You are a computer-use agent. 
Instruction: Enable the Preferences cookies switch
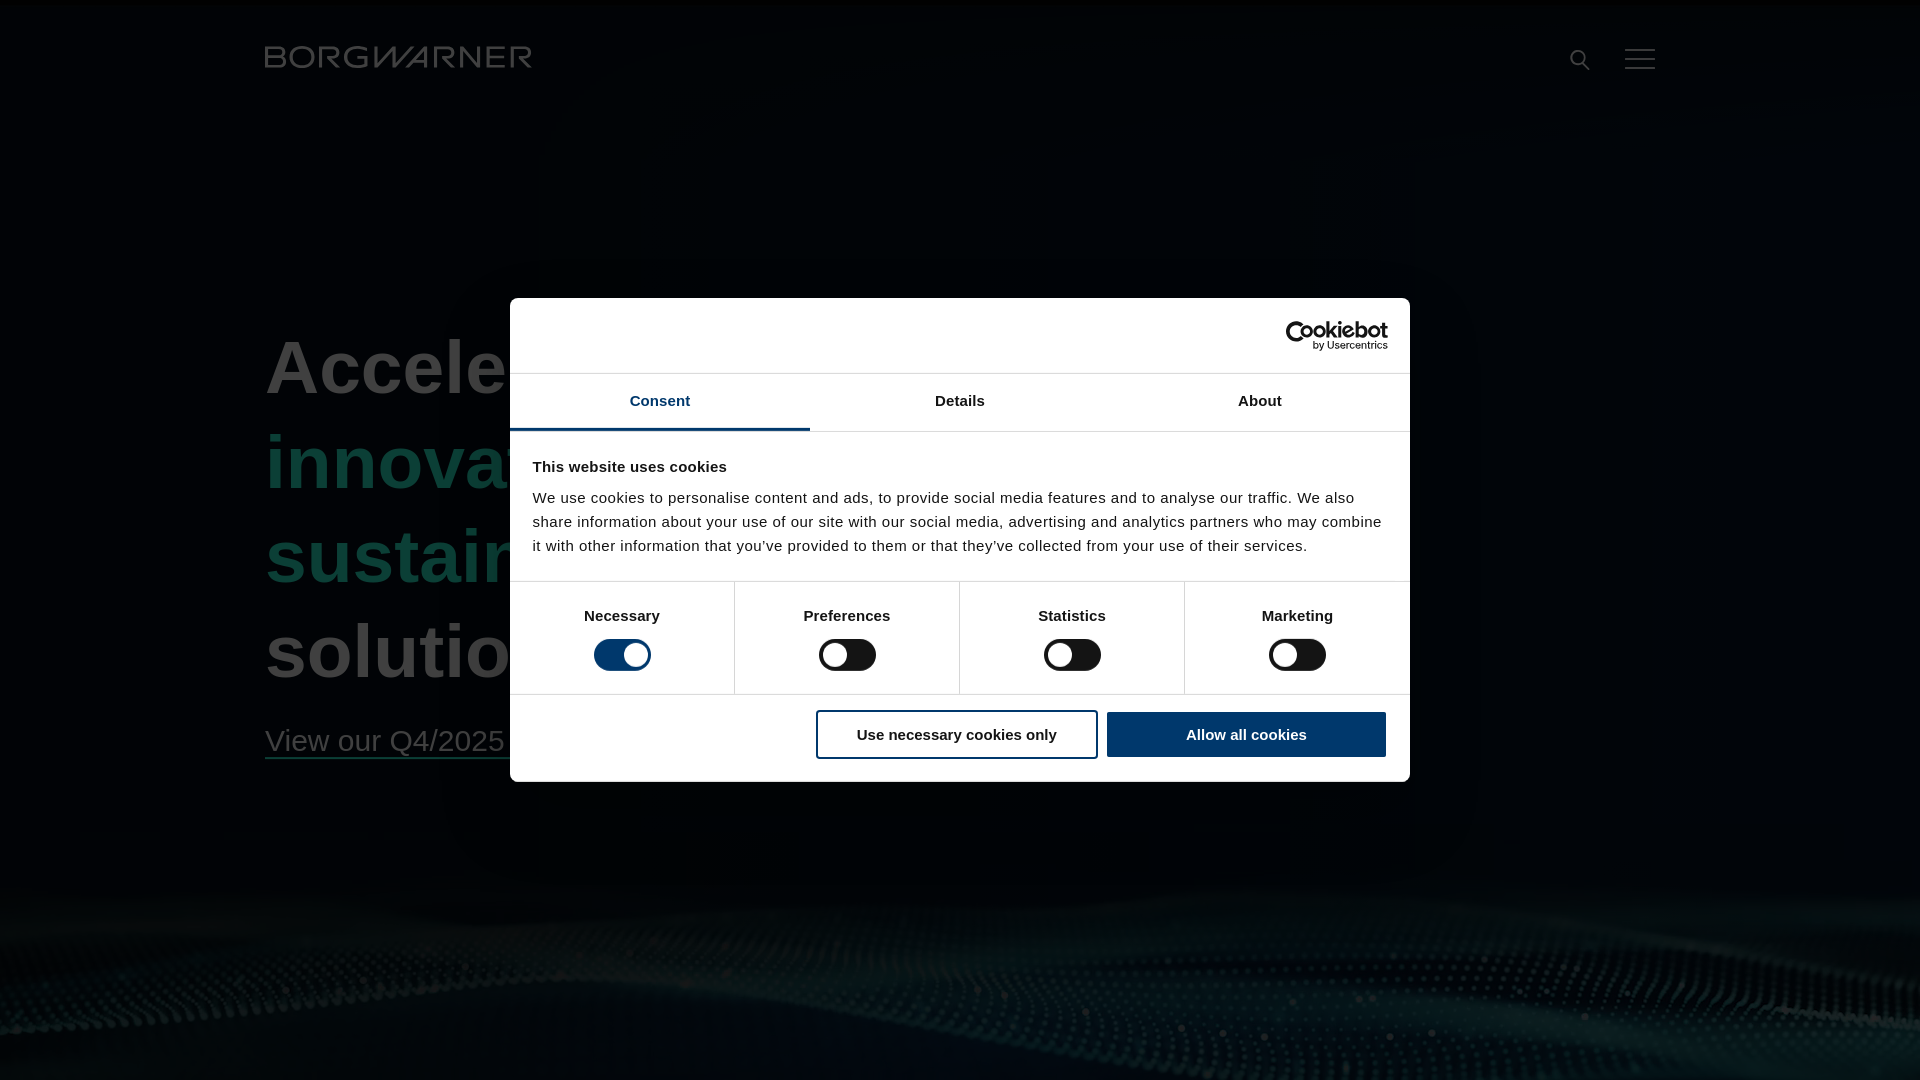point(847,655)
